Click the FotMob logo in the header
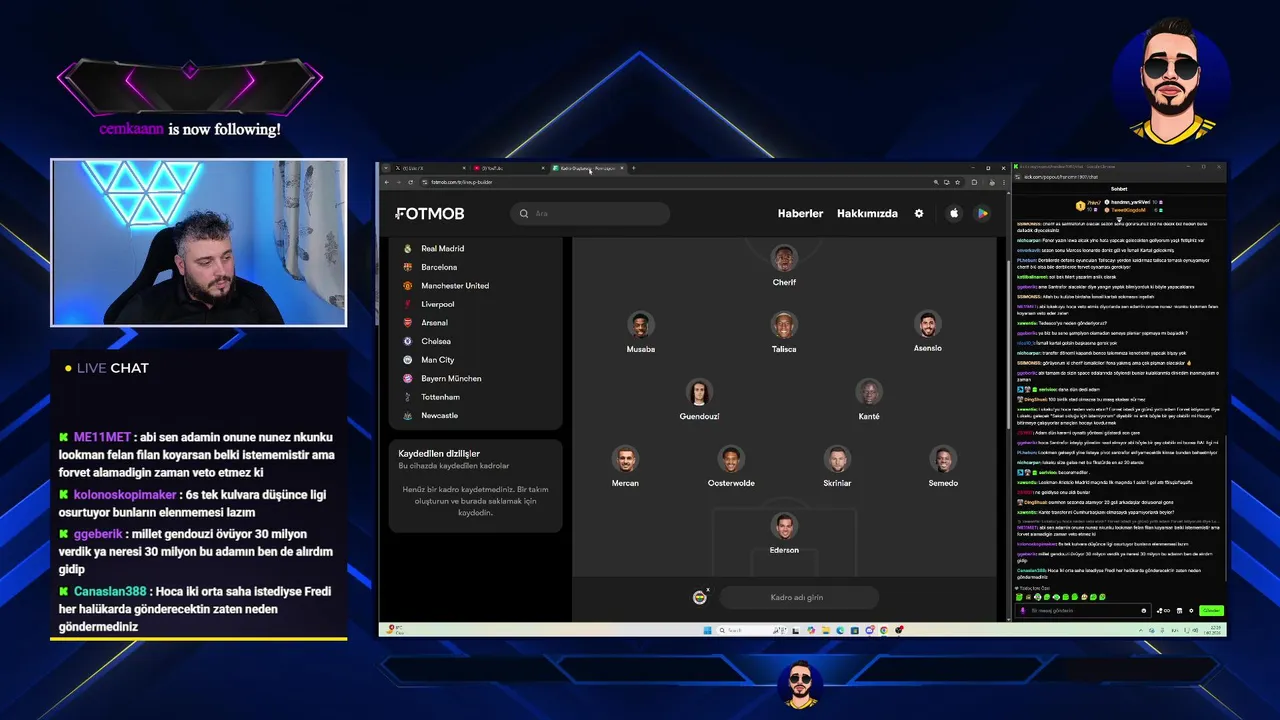 [x=430, y=213]
